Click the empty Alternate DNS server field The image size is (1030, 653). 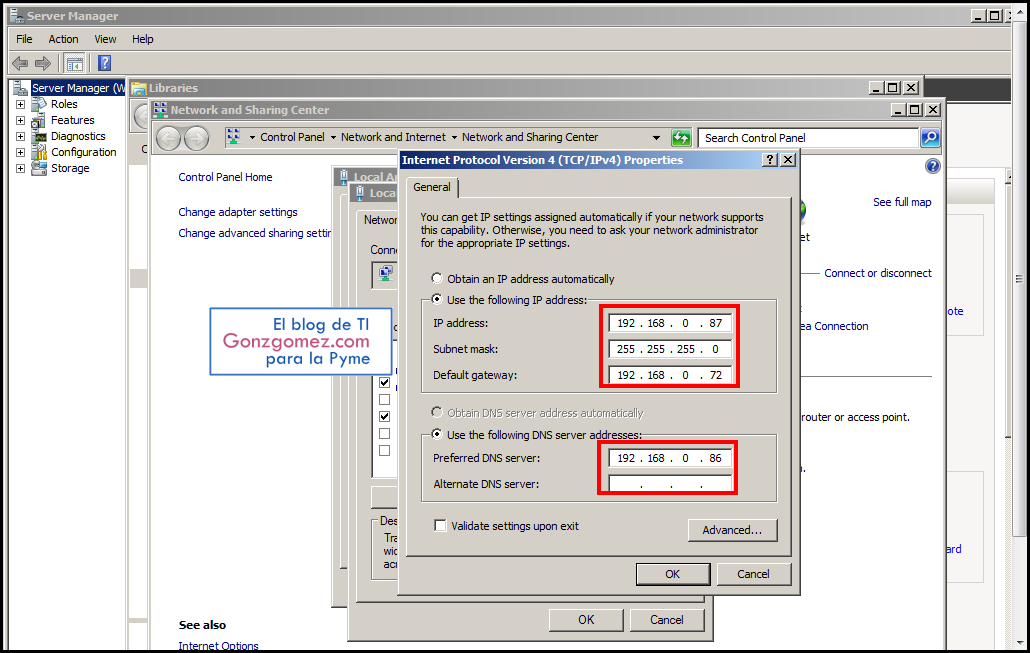point(670,484)
